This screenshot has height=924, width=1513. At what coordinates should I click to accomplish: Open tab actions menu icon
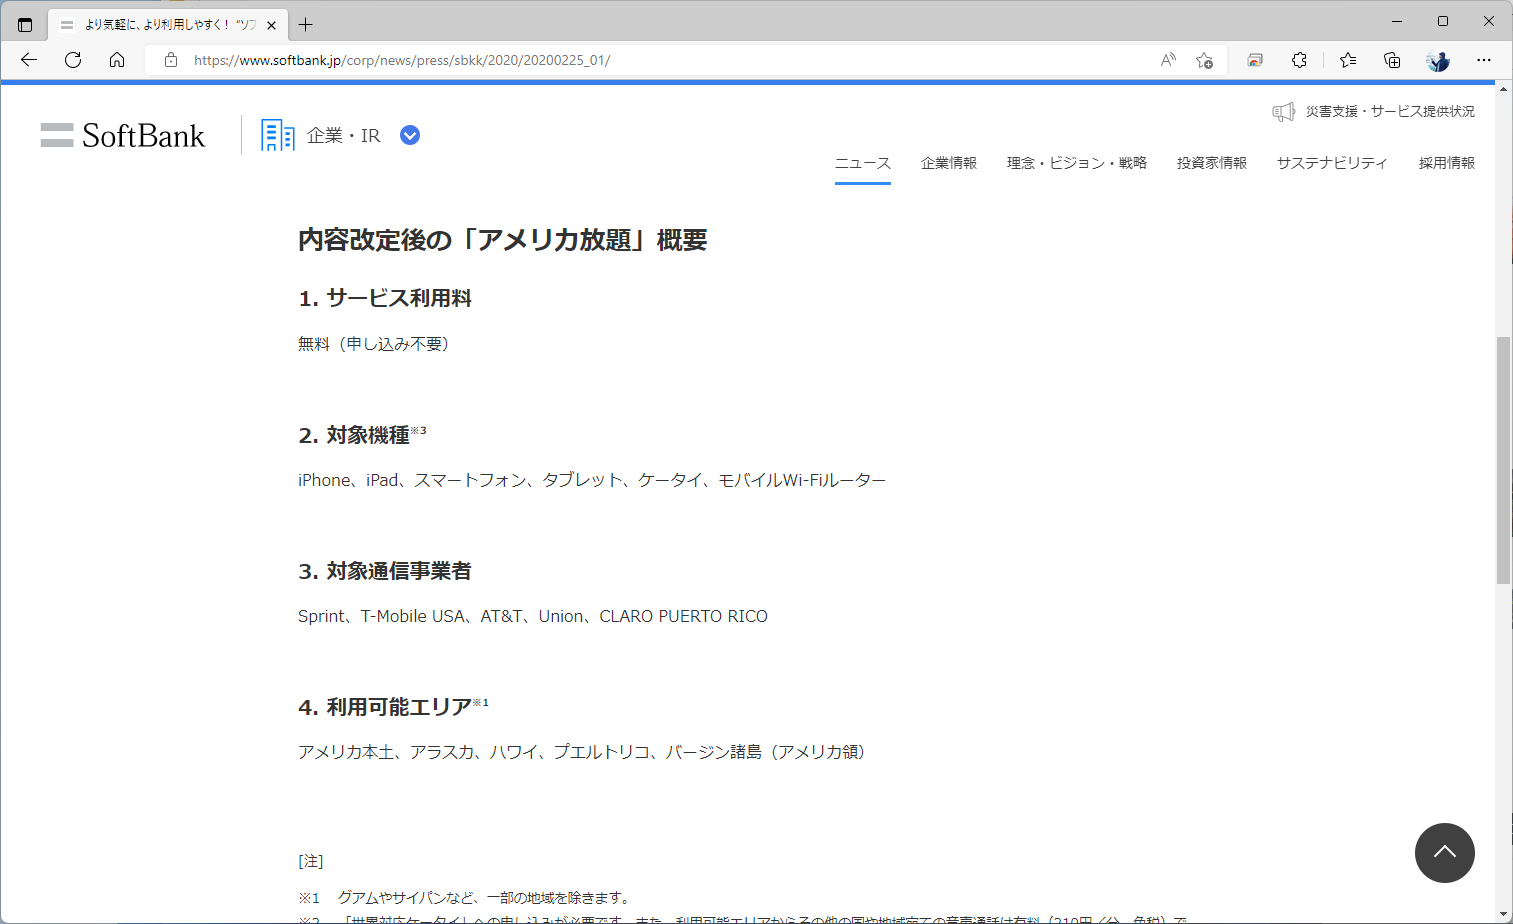point(25,25)
